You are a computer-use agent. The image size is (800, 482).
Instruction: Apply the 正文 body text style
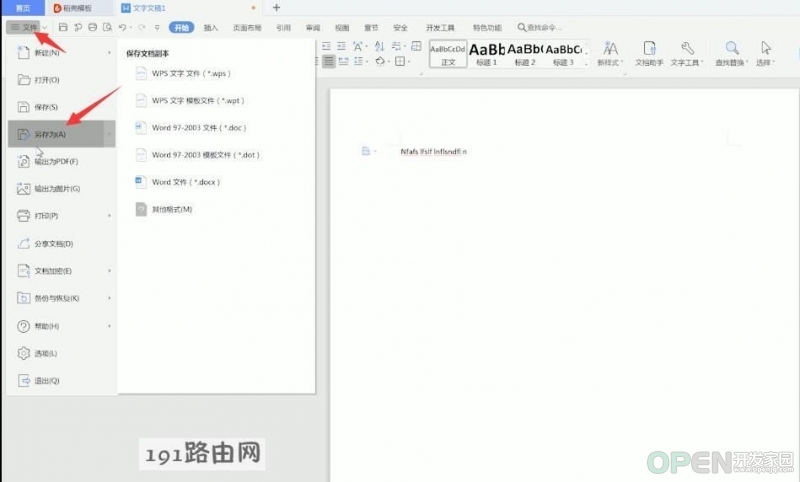click(x=448, y=54)
